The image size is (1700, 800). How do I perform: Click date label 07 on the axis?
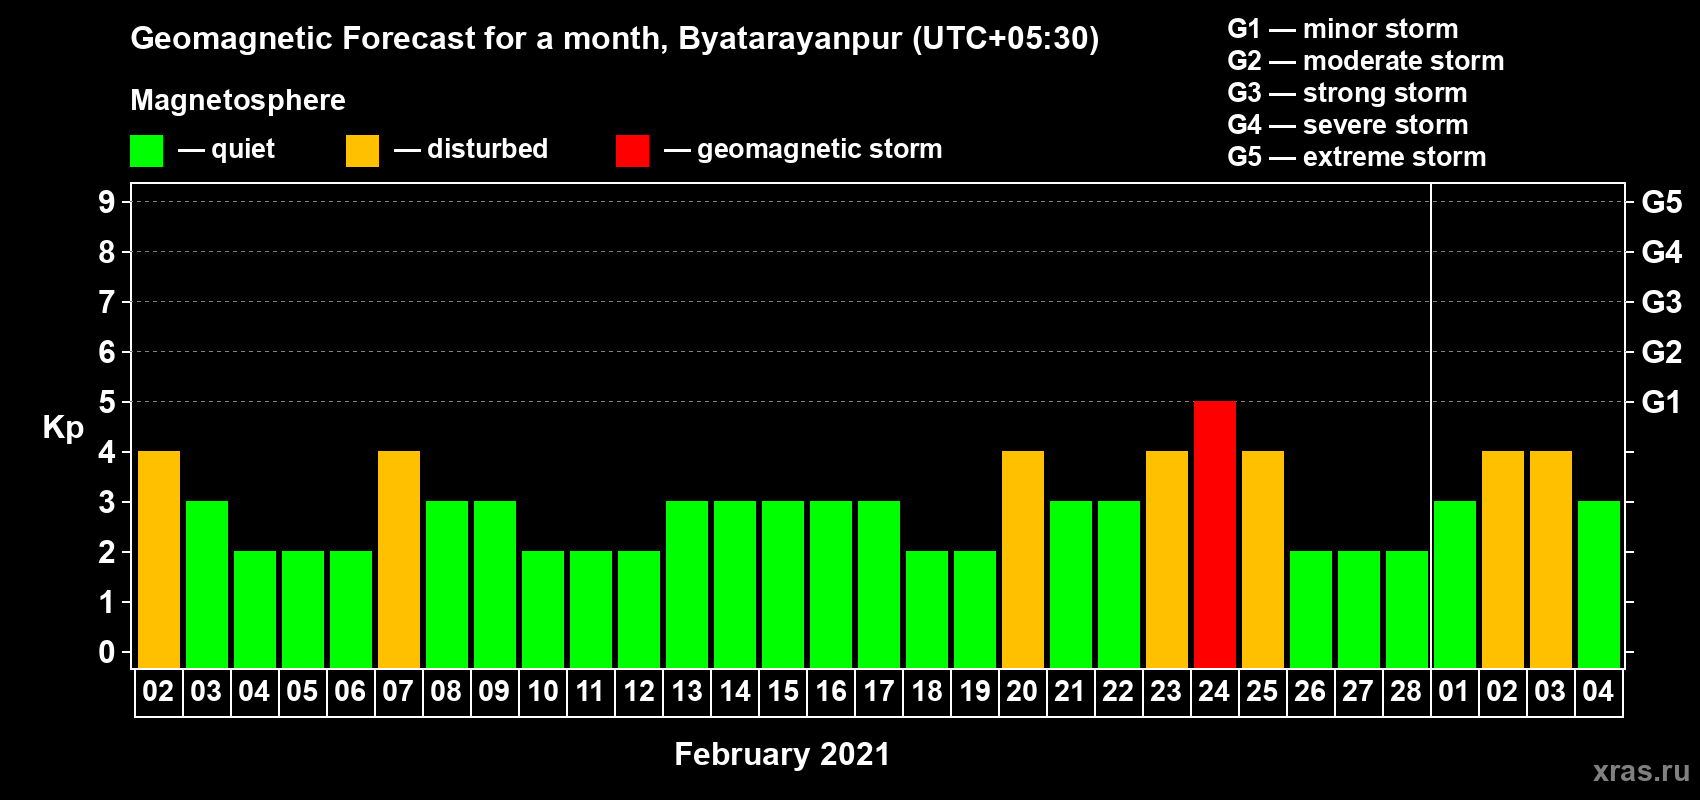(398, 691)
